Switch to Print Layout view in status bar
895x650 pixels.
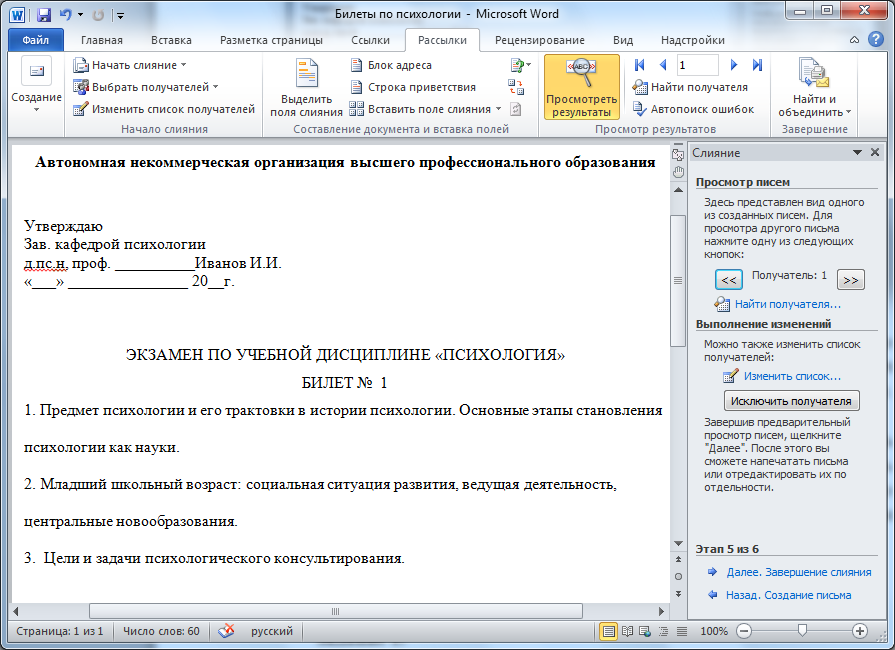point(608,632)
